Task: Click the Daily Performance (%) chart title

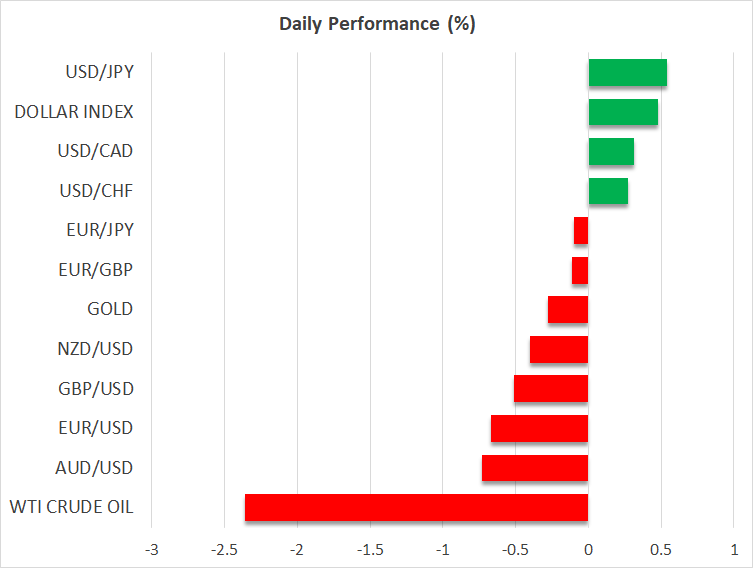Action: (377, 24)
